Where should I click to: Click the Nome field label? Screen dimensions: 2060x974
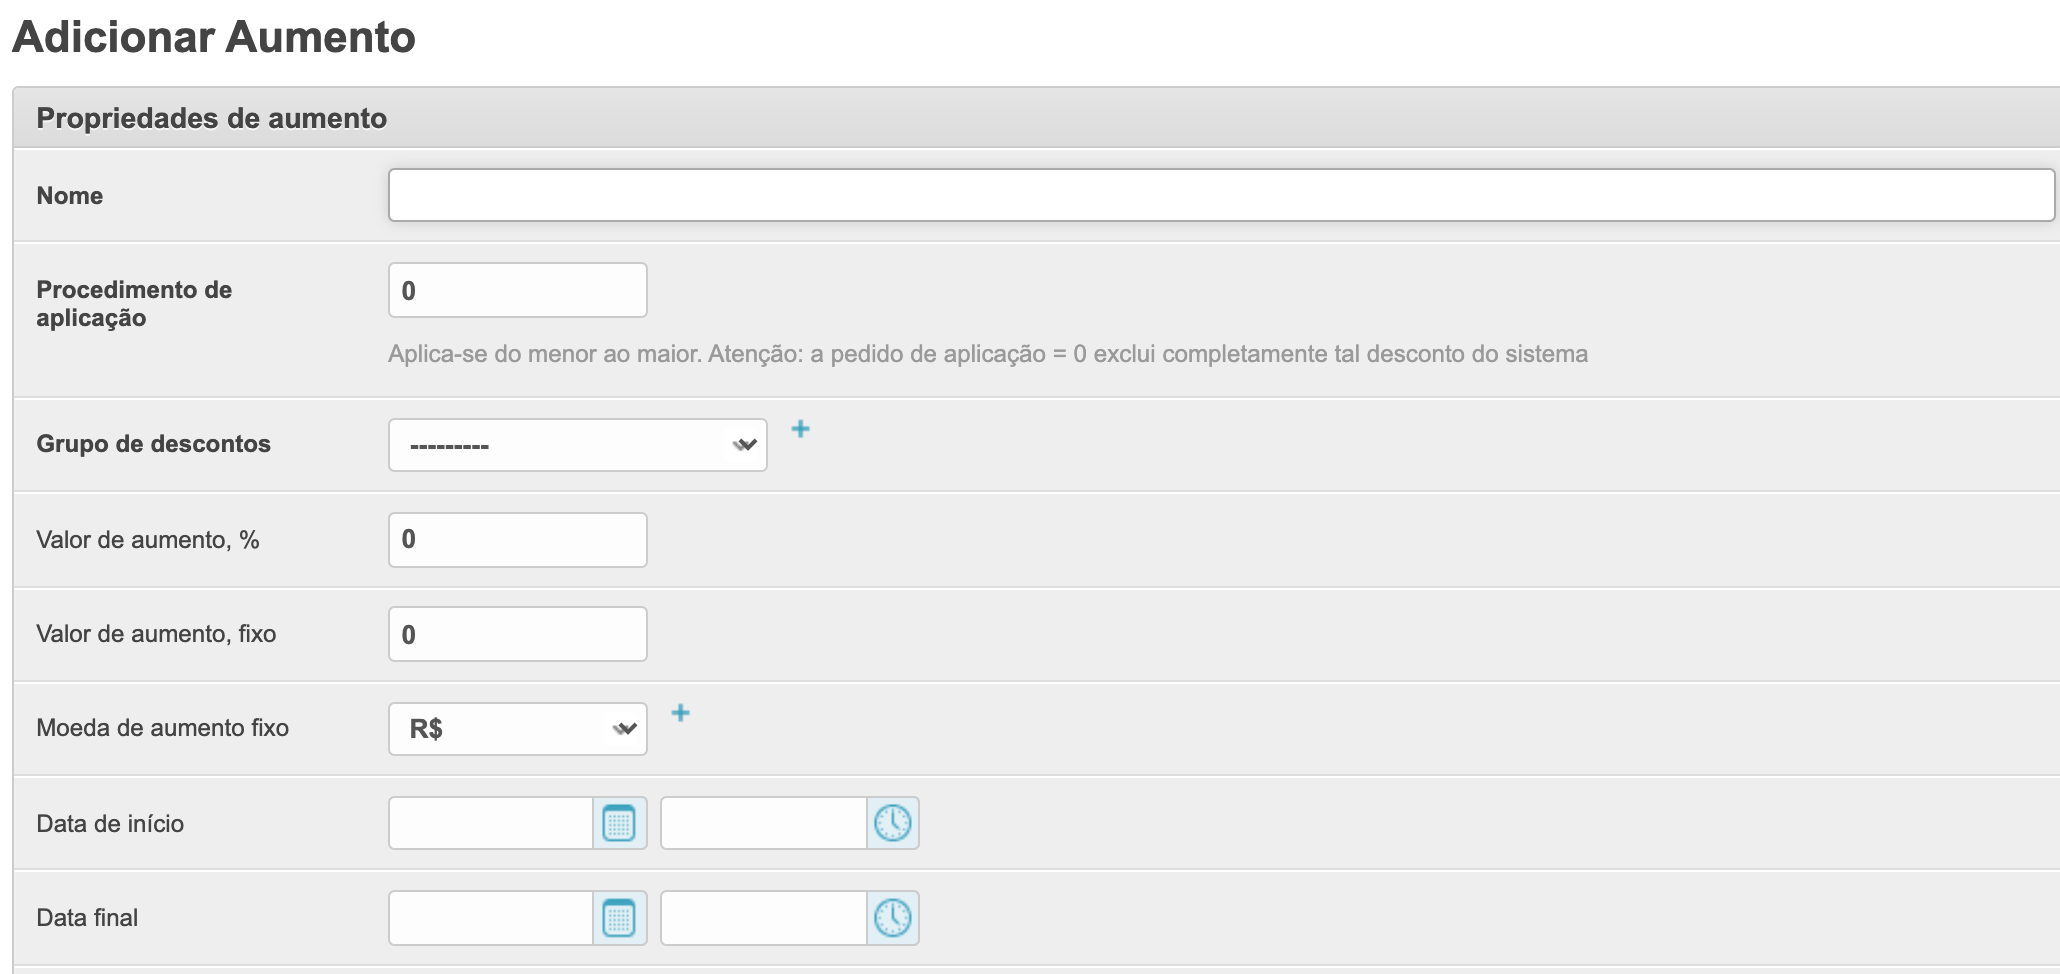70,196
